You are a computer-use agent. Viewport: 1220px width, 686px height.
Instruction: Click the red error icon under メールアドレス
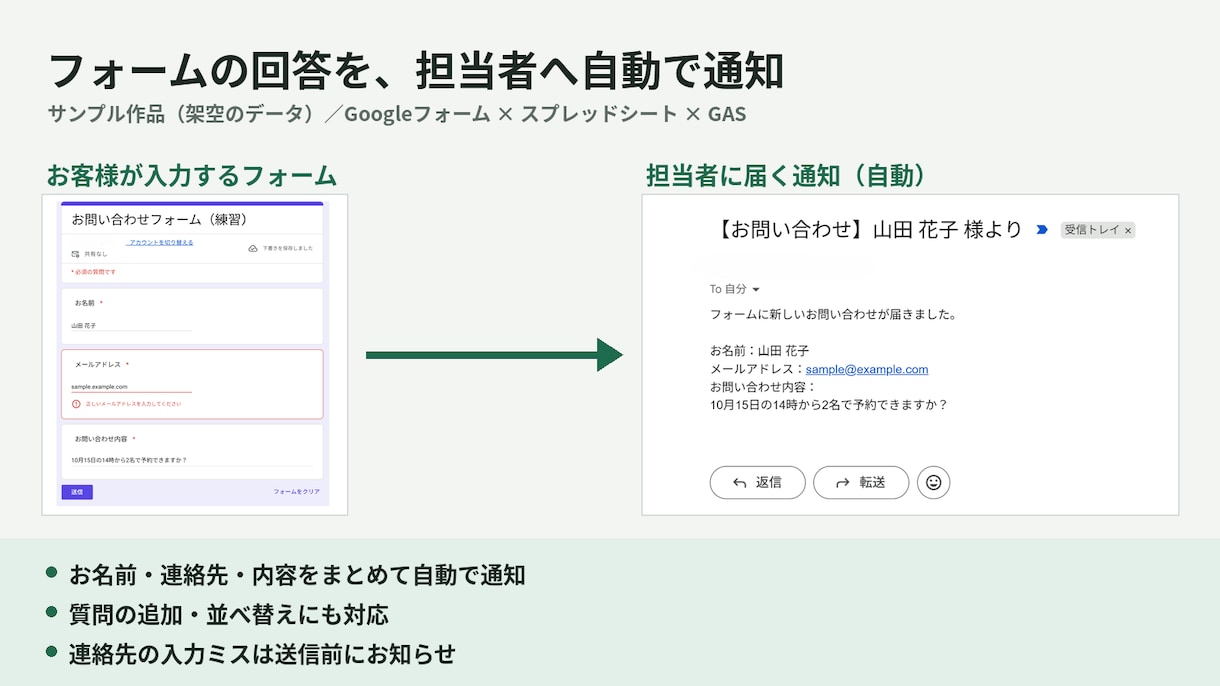76,404
